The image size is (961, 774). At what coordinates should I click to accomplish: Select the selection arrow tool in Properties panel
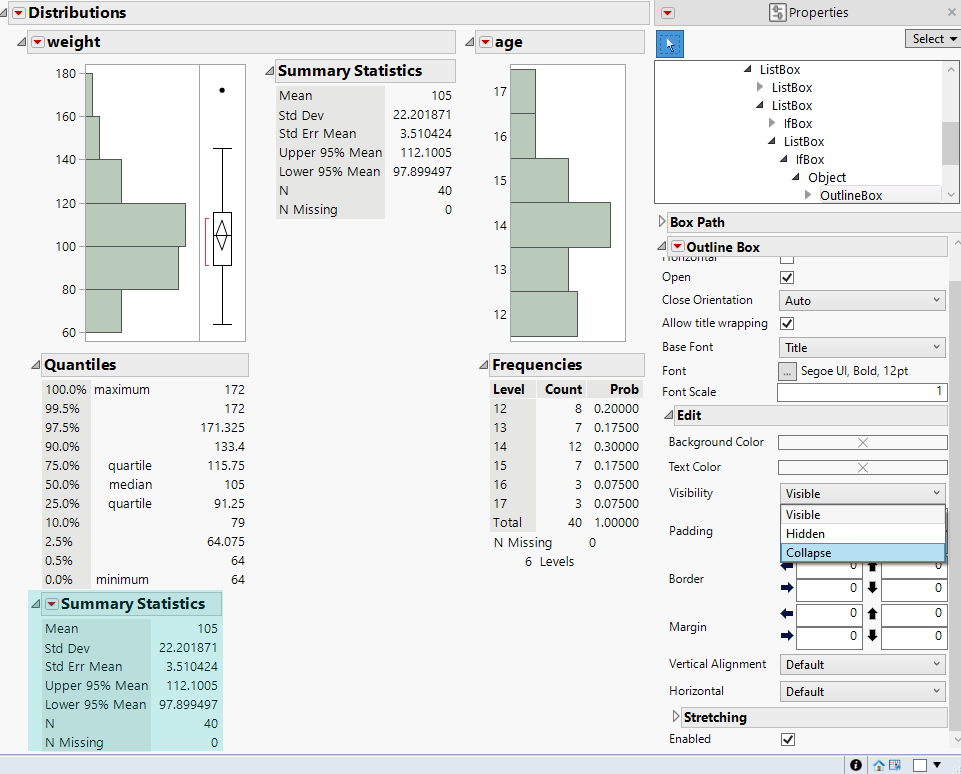coord(670,43)
